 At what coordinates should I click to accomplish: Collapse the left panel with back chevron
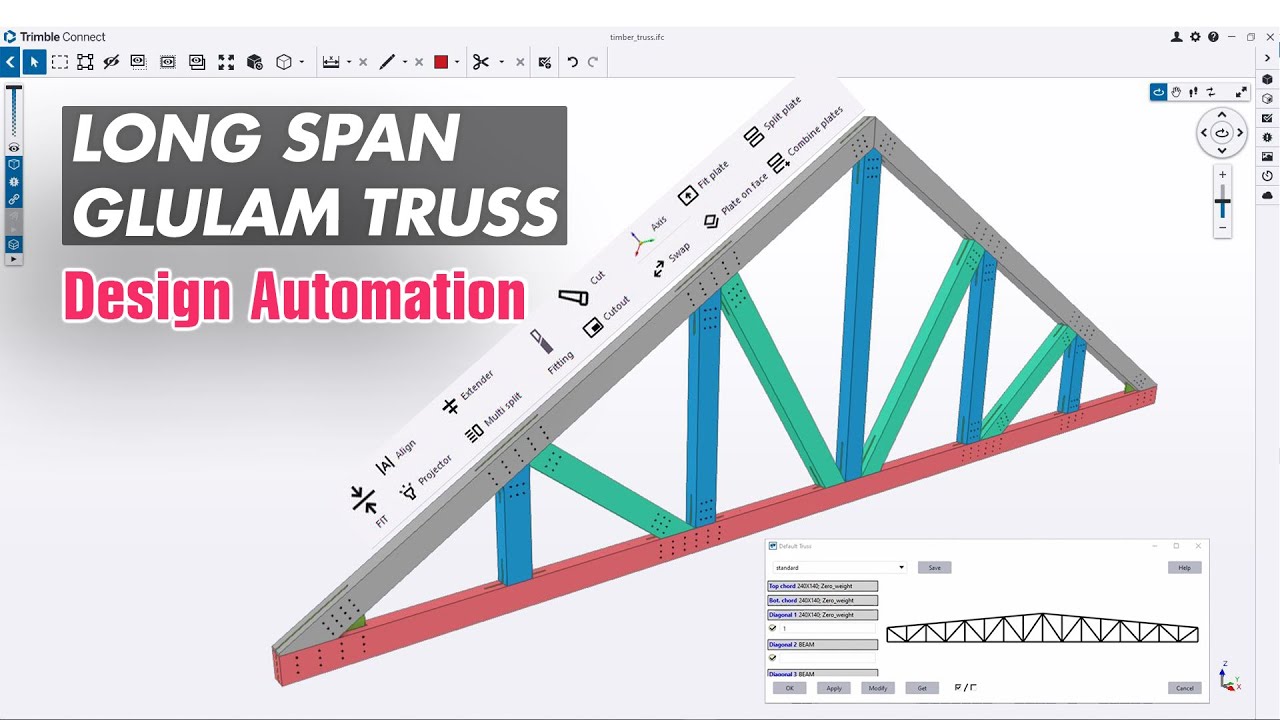[10, 62]
